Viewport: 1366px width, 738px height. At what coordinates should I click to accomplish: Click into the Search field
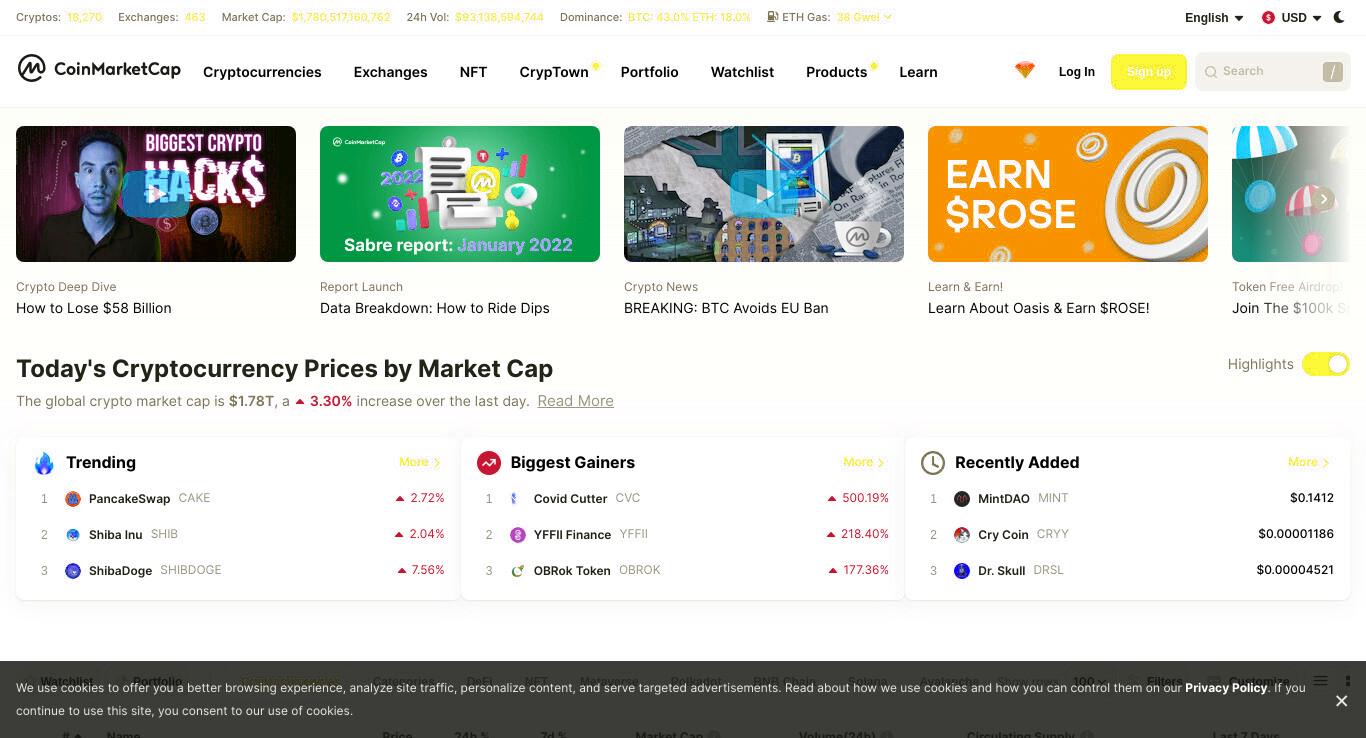click(x=1272, y=72)
